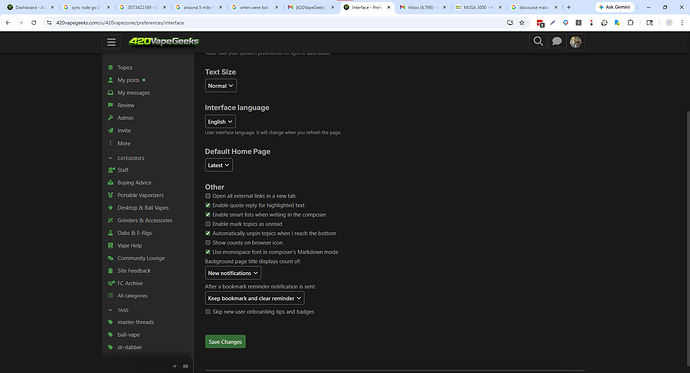Open the ball-vape tag link
This screenshot has height=373, width=690.
click(x=128, y=335)
